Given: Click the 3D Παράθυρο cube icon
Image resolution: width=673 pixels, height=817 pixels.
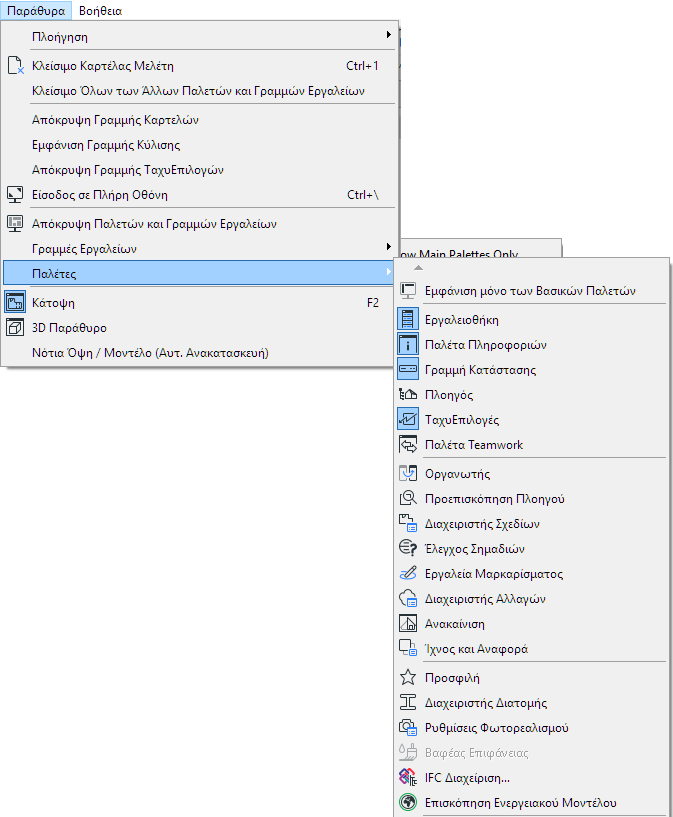Looking at the screenshot, I should pos(15,328).
